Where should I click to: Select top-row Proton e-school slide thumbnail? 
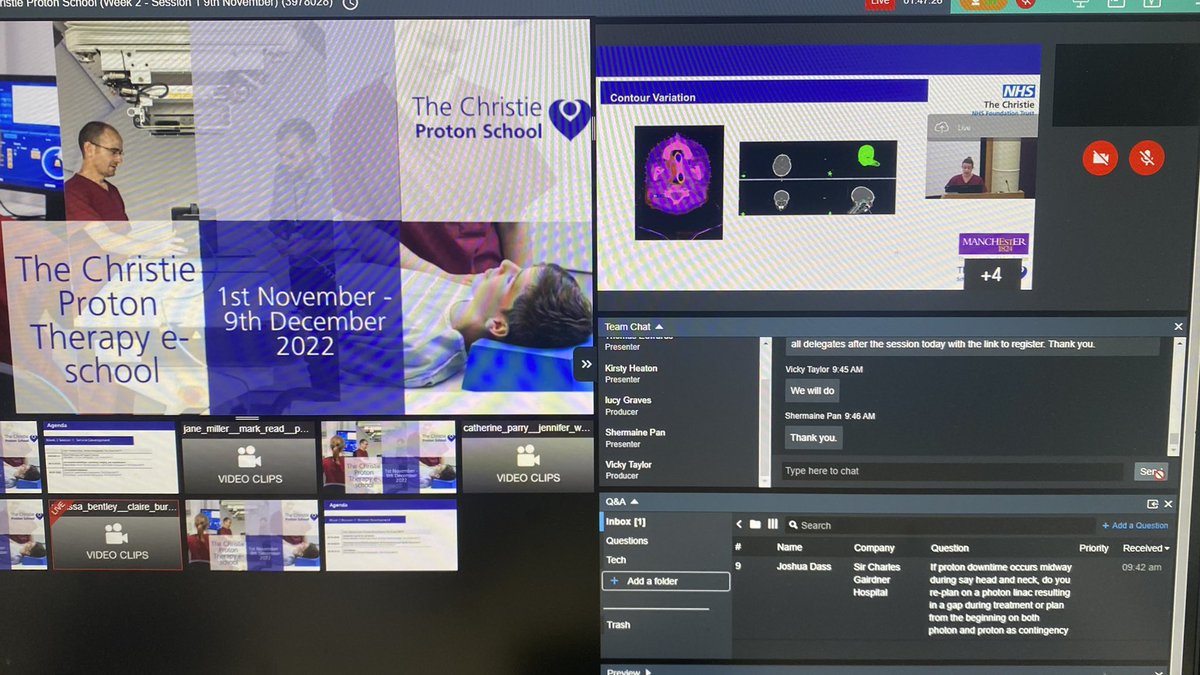click(x=389, y=458)
